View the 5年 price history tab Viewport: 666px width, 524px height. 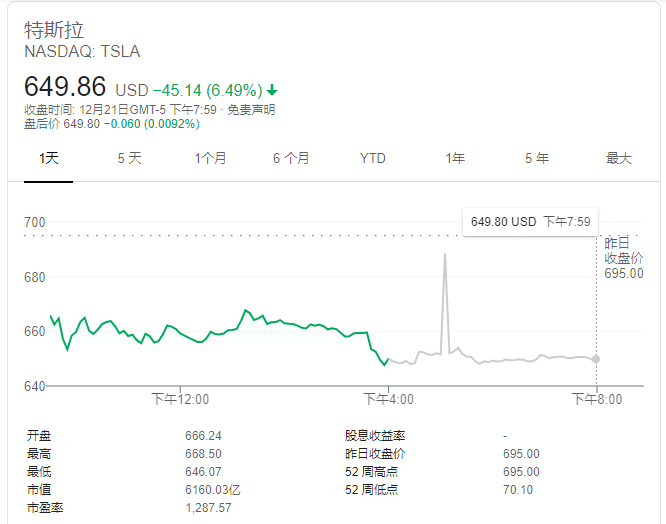click(x=536, y=158)
